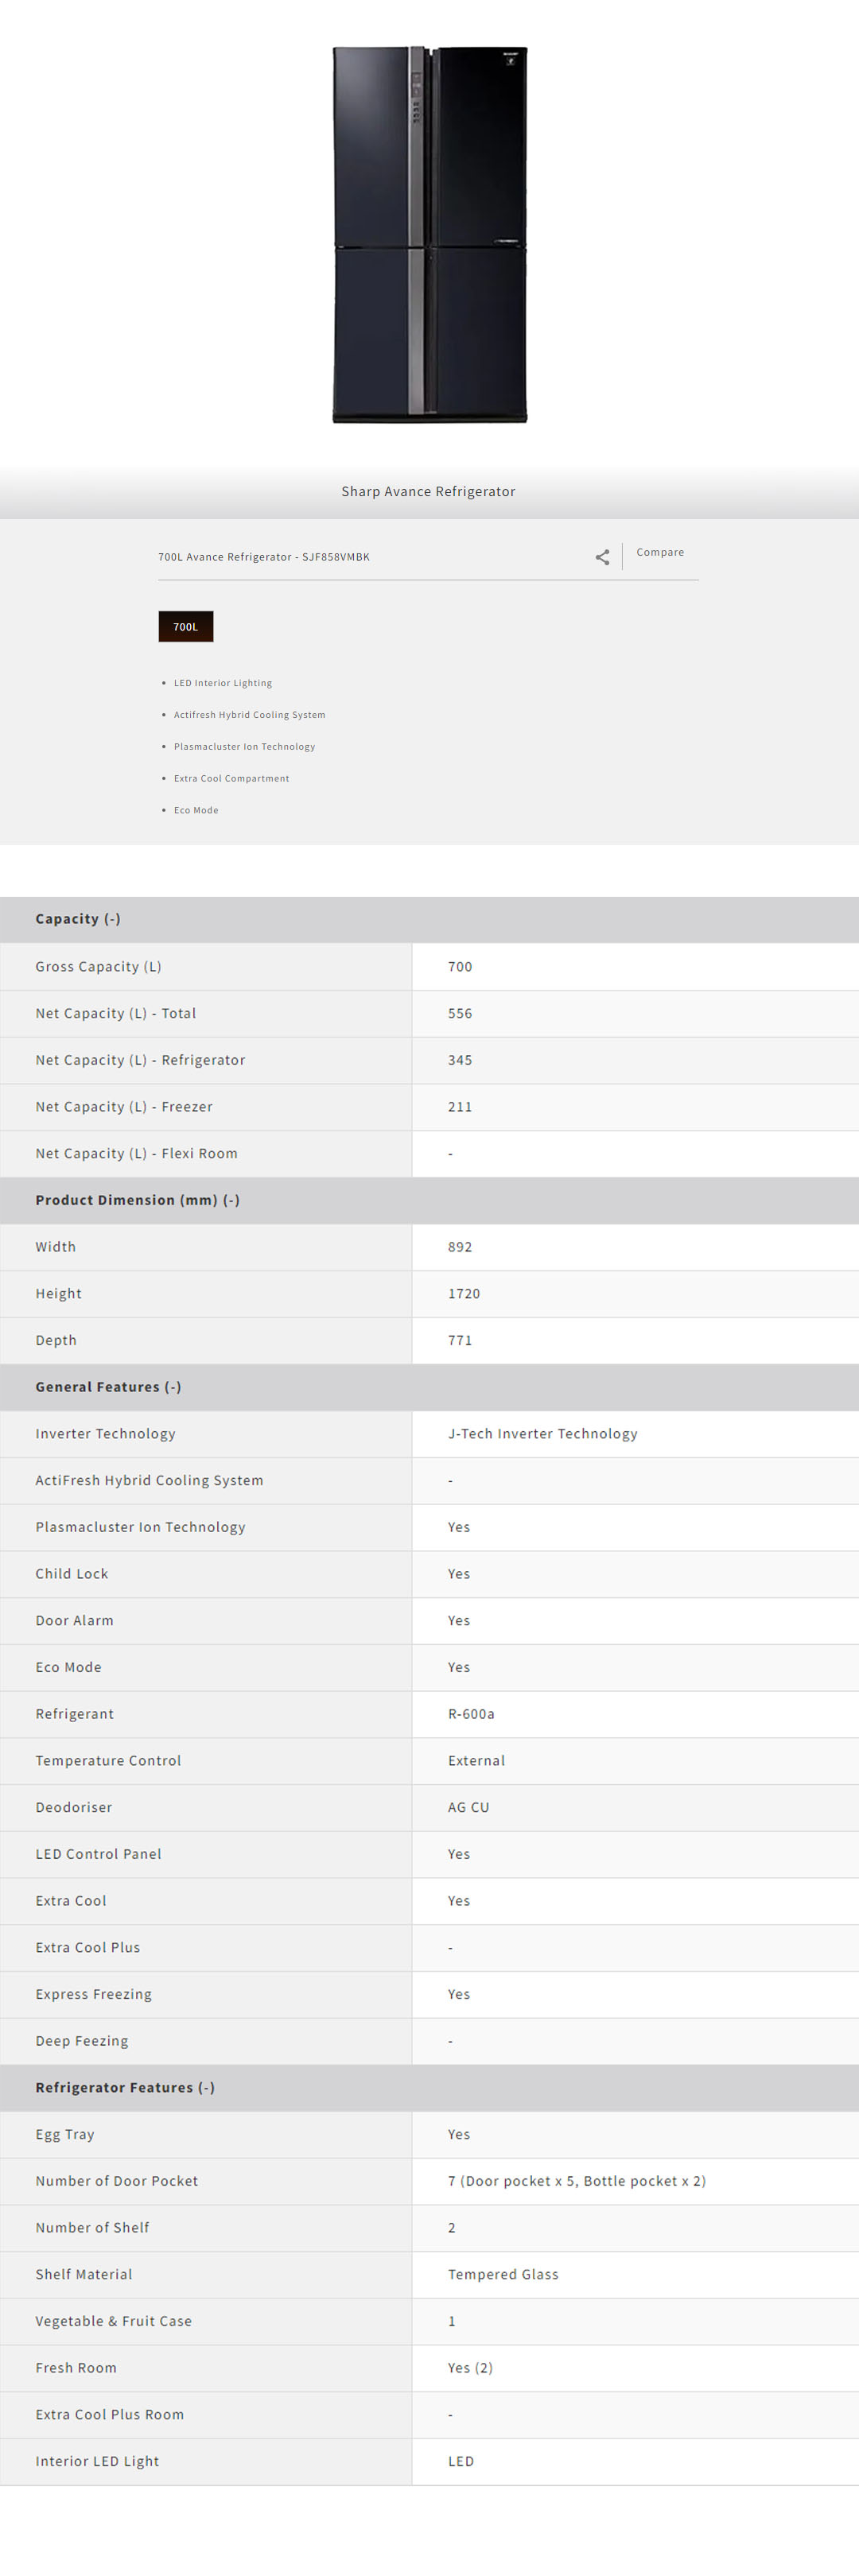
Task: Collapse the Product Dimension (mm) section
Action: 137,1200
